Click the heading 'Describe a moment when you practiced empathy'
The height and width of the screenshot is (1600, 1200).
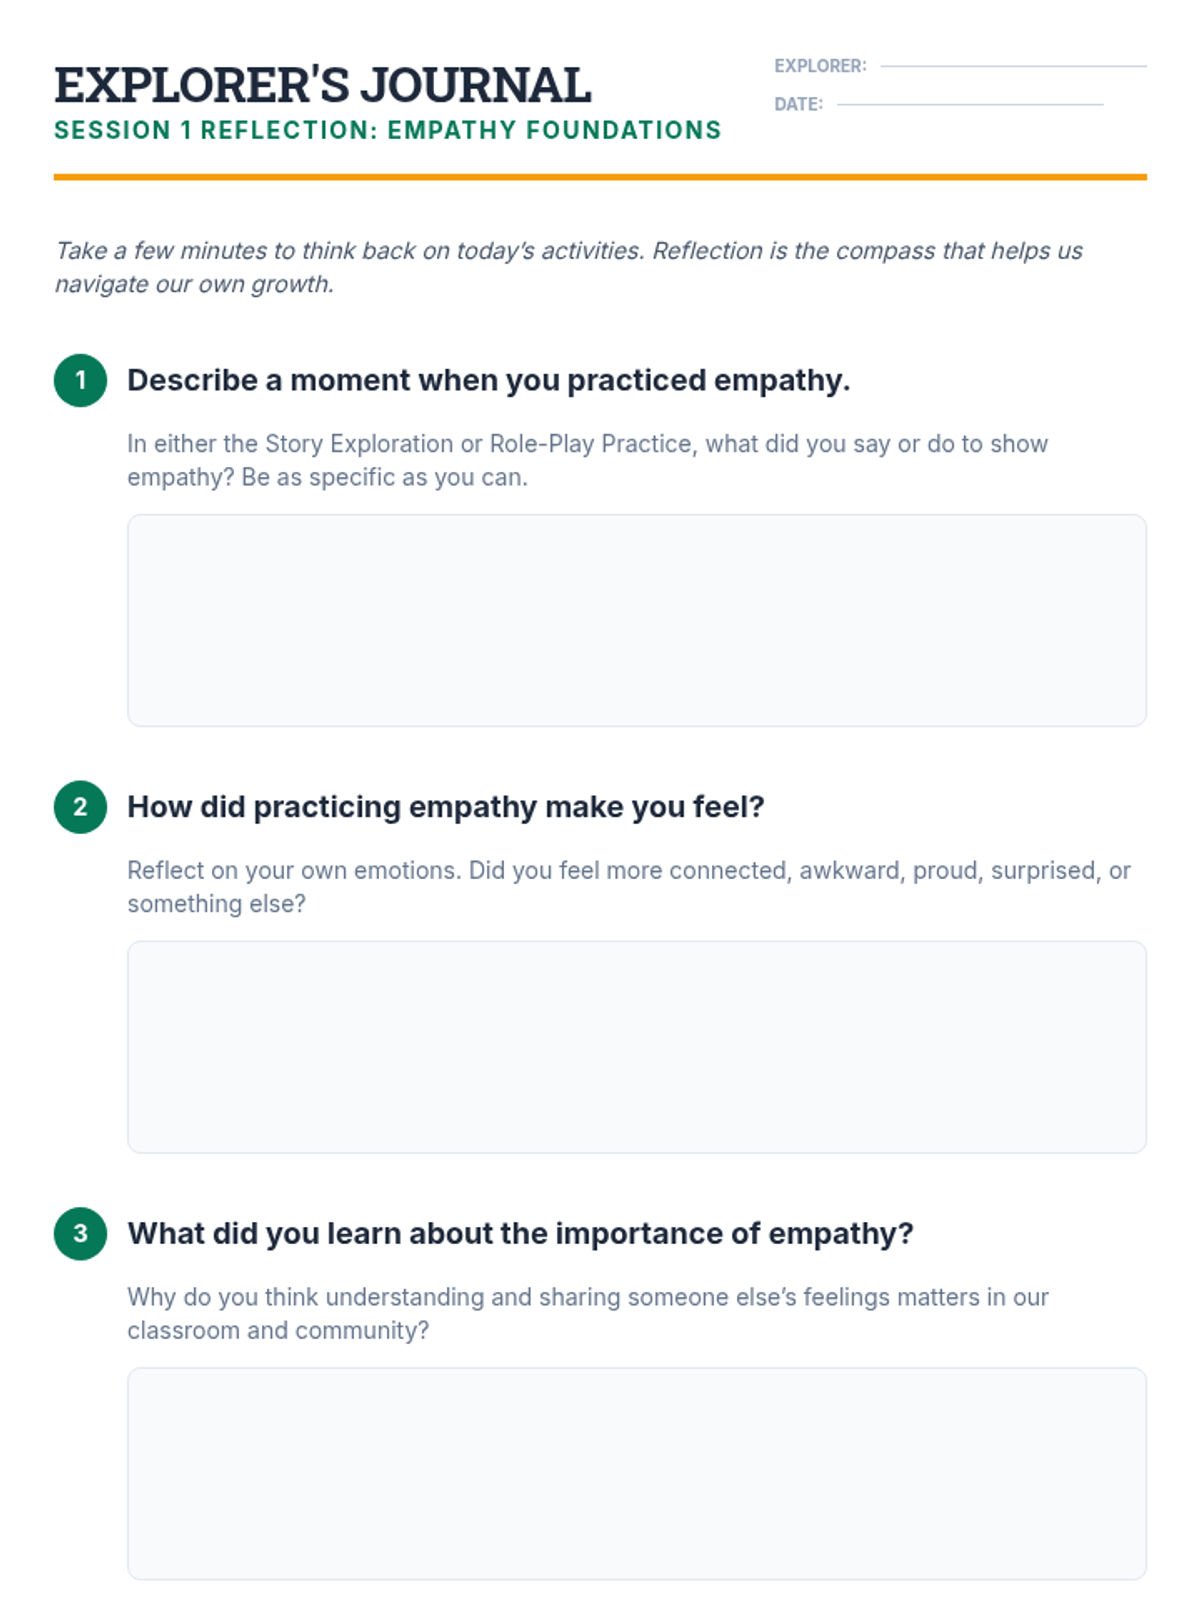tap(488, 380)
